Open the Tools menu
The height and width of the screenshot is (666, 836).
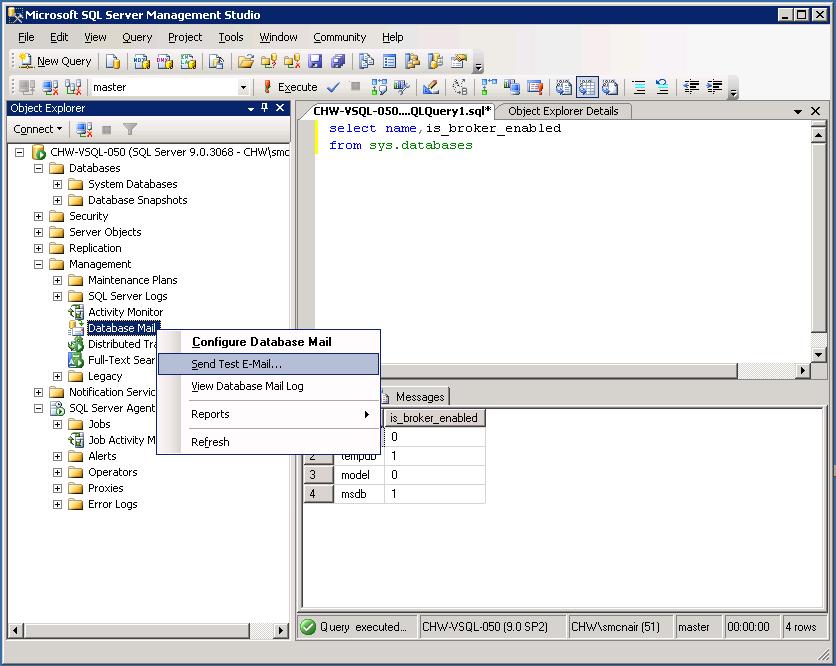click(231, 37)
